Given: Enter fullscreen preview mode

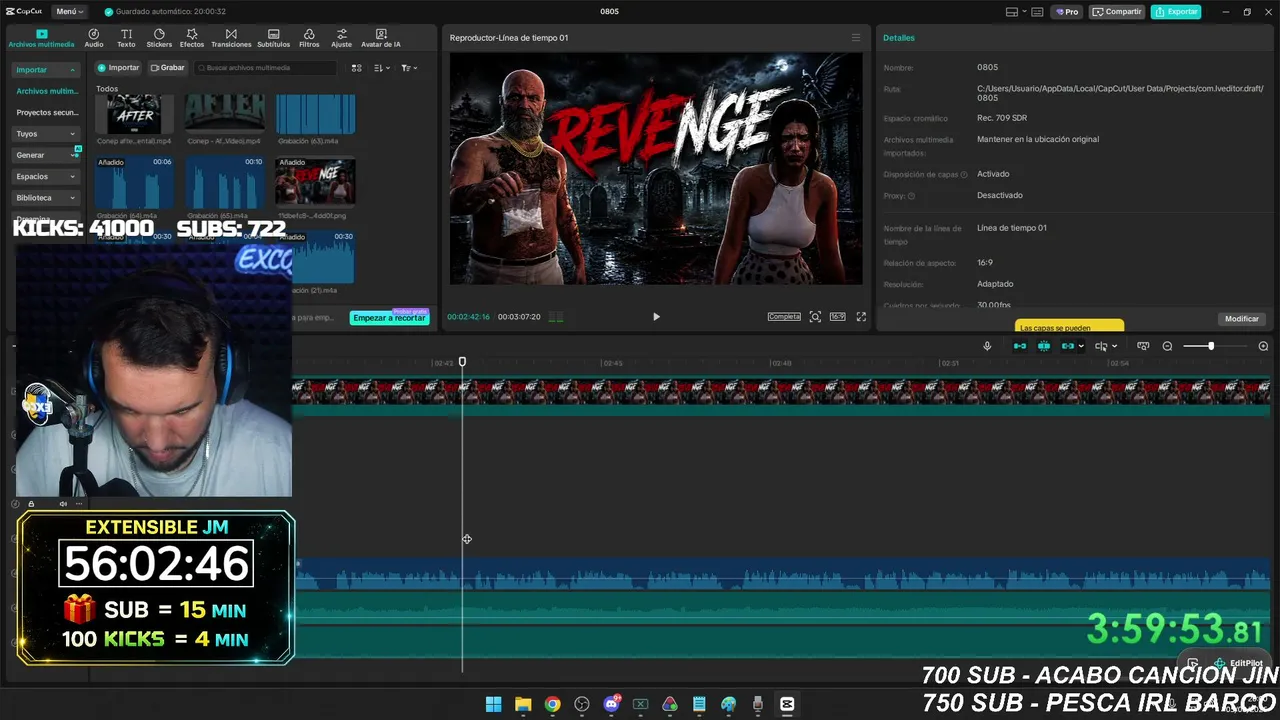Looking at the screenshot, I should (861, 317).
